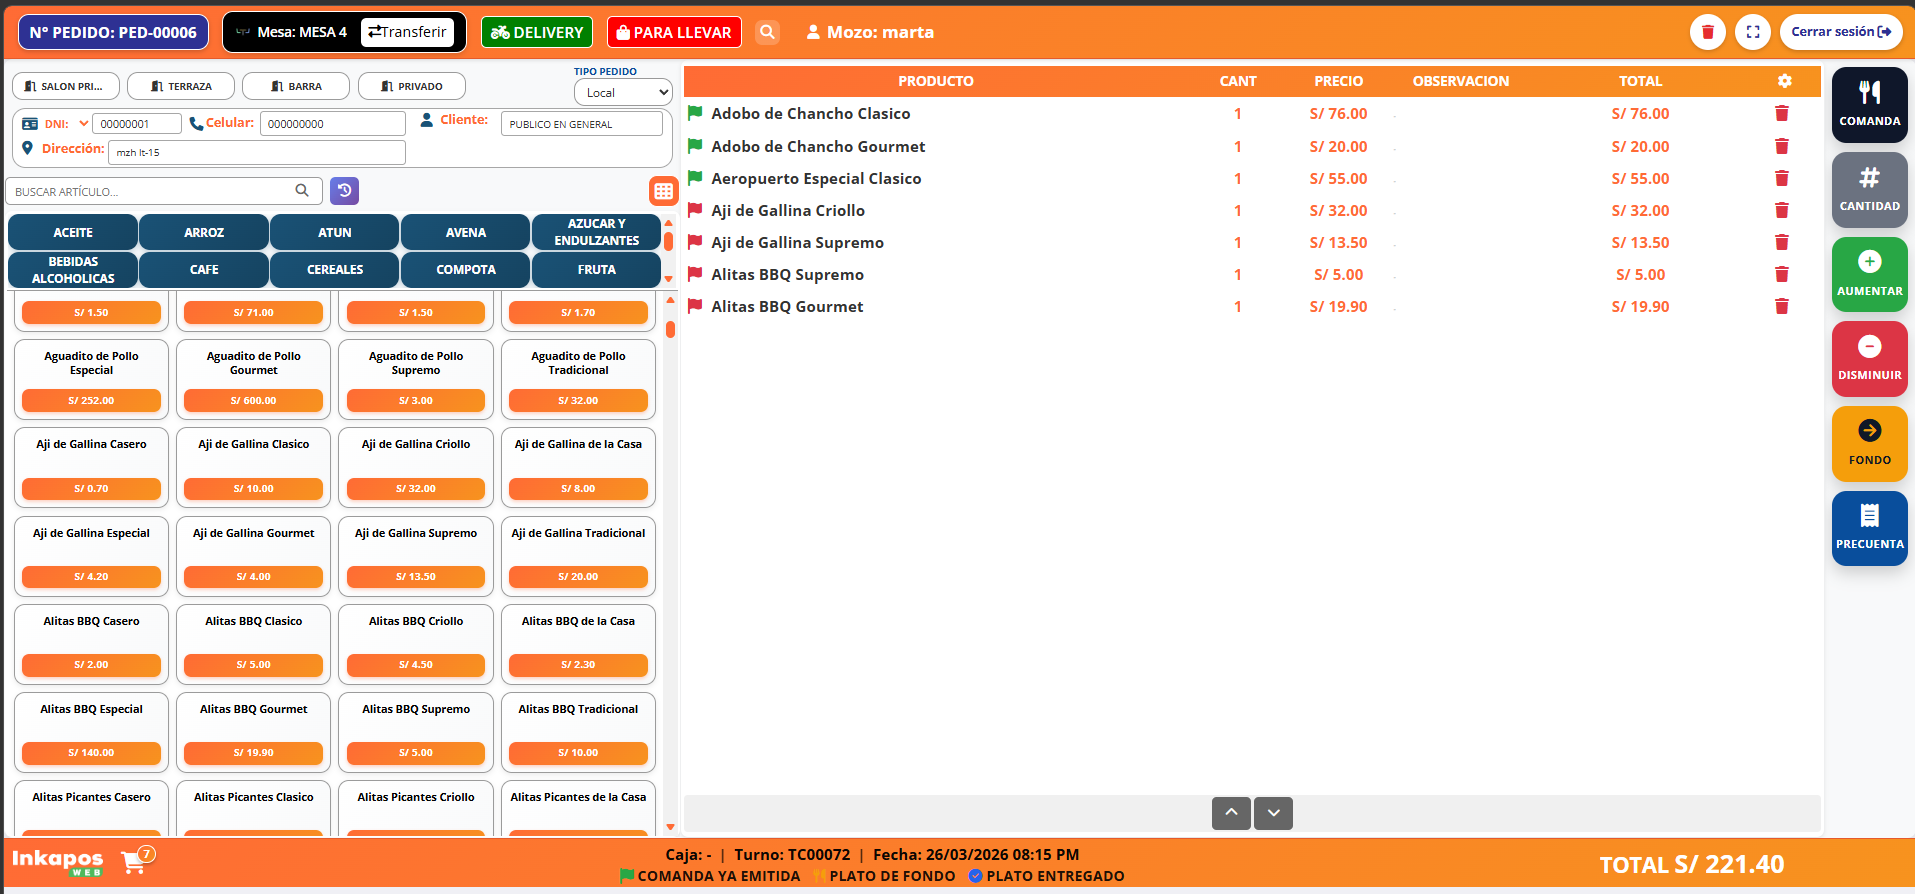This screenshot has height=894, width=1915.
Task: Toggle fullscreen mode icon
Action: click(x=1752, y=32)
